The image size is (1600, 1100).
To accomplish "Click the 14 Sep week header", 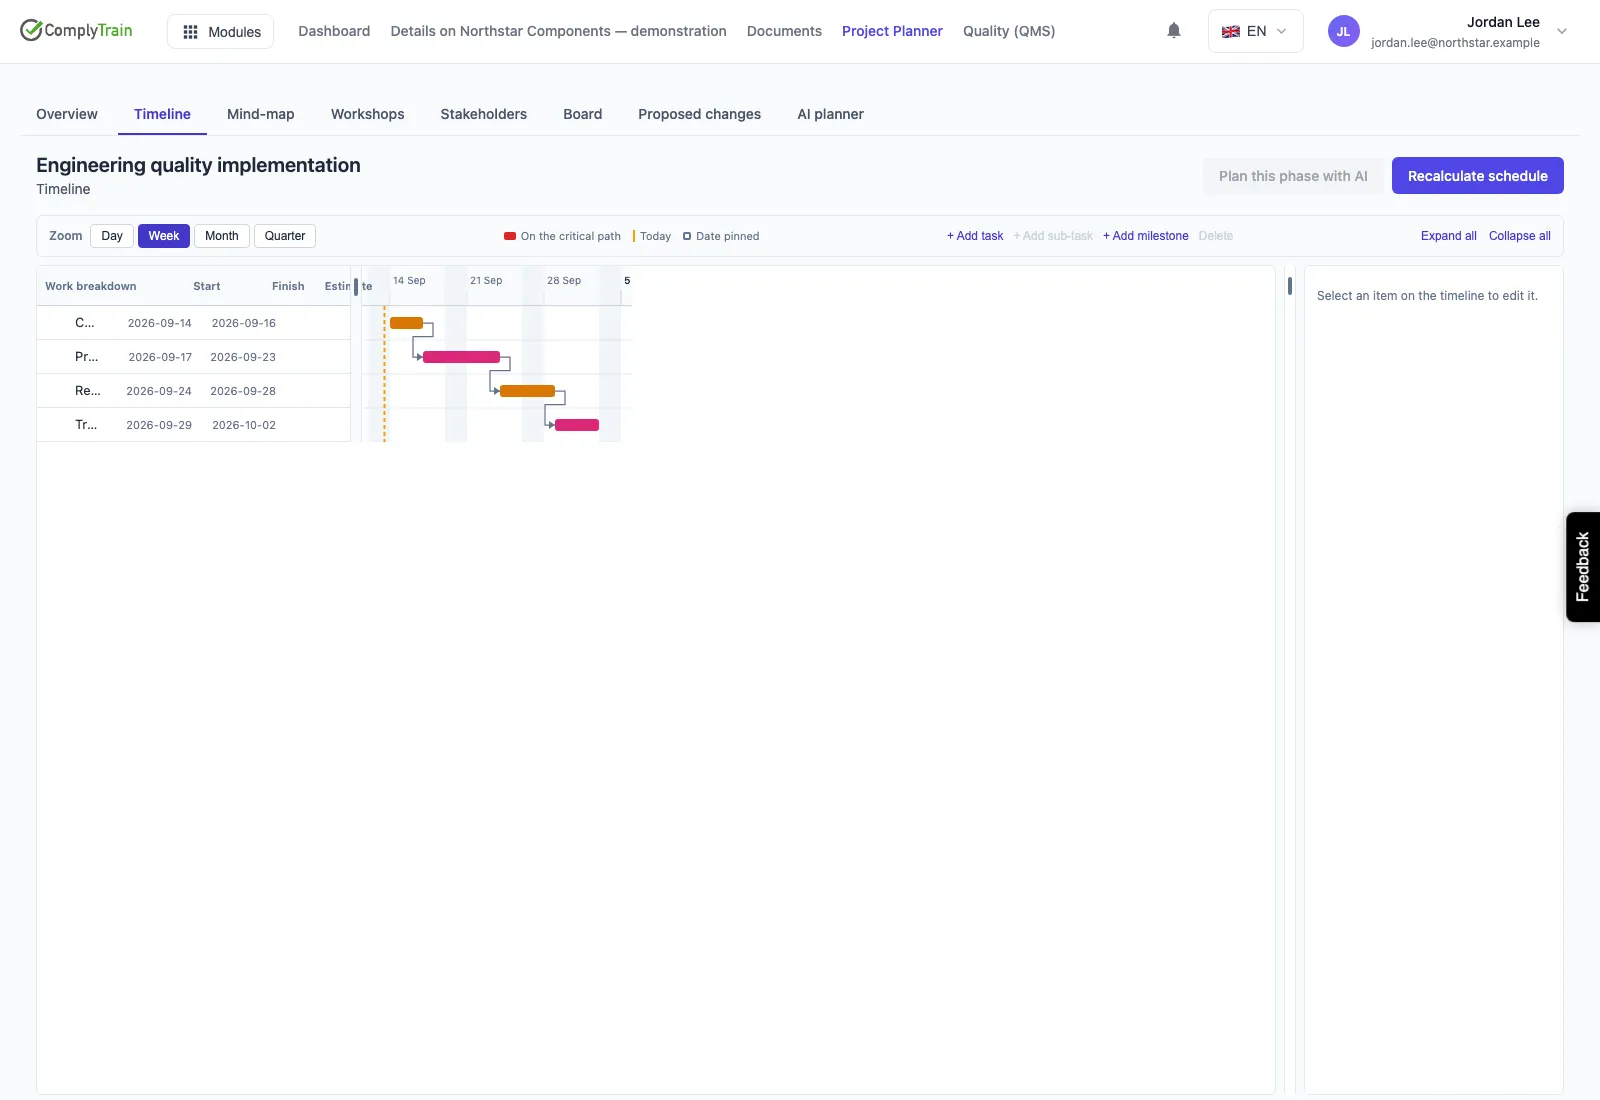I will point(409,281).
